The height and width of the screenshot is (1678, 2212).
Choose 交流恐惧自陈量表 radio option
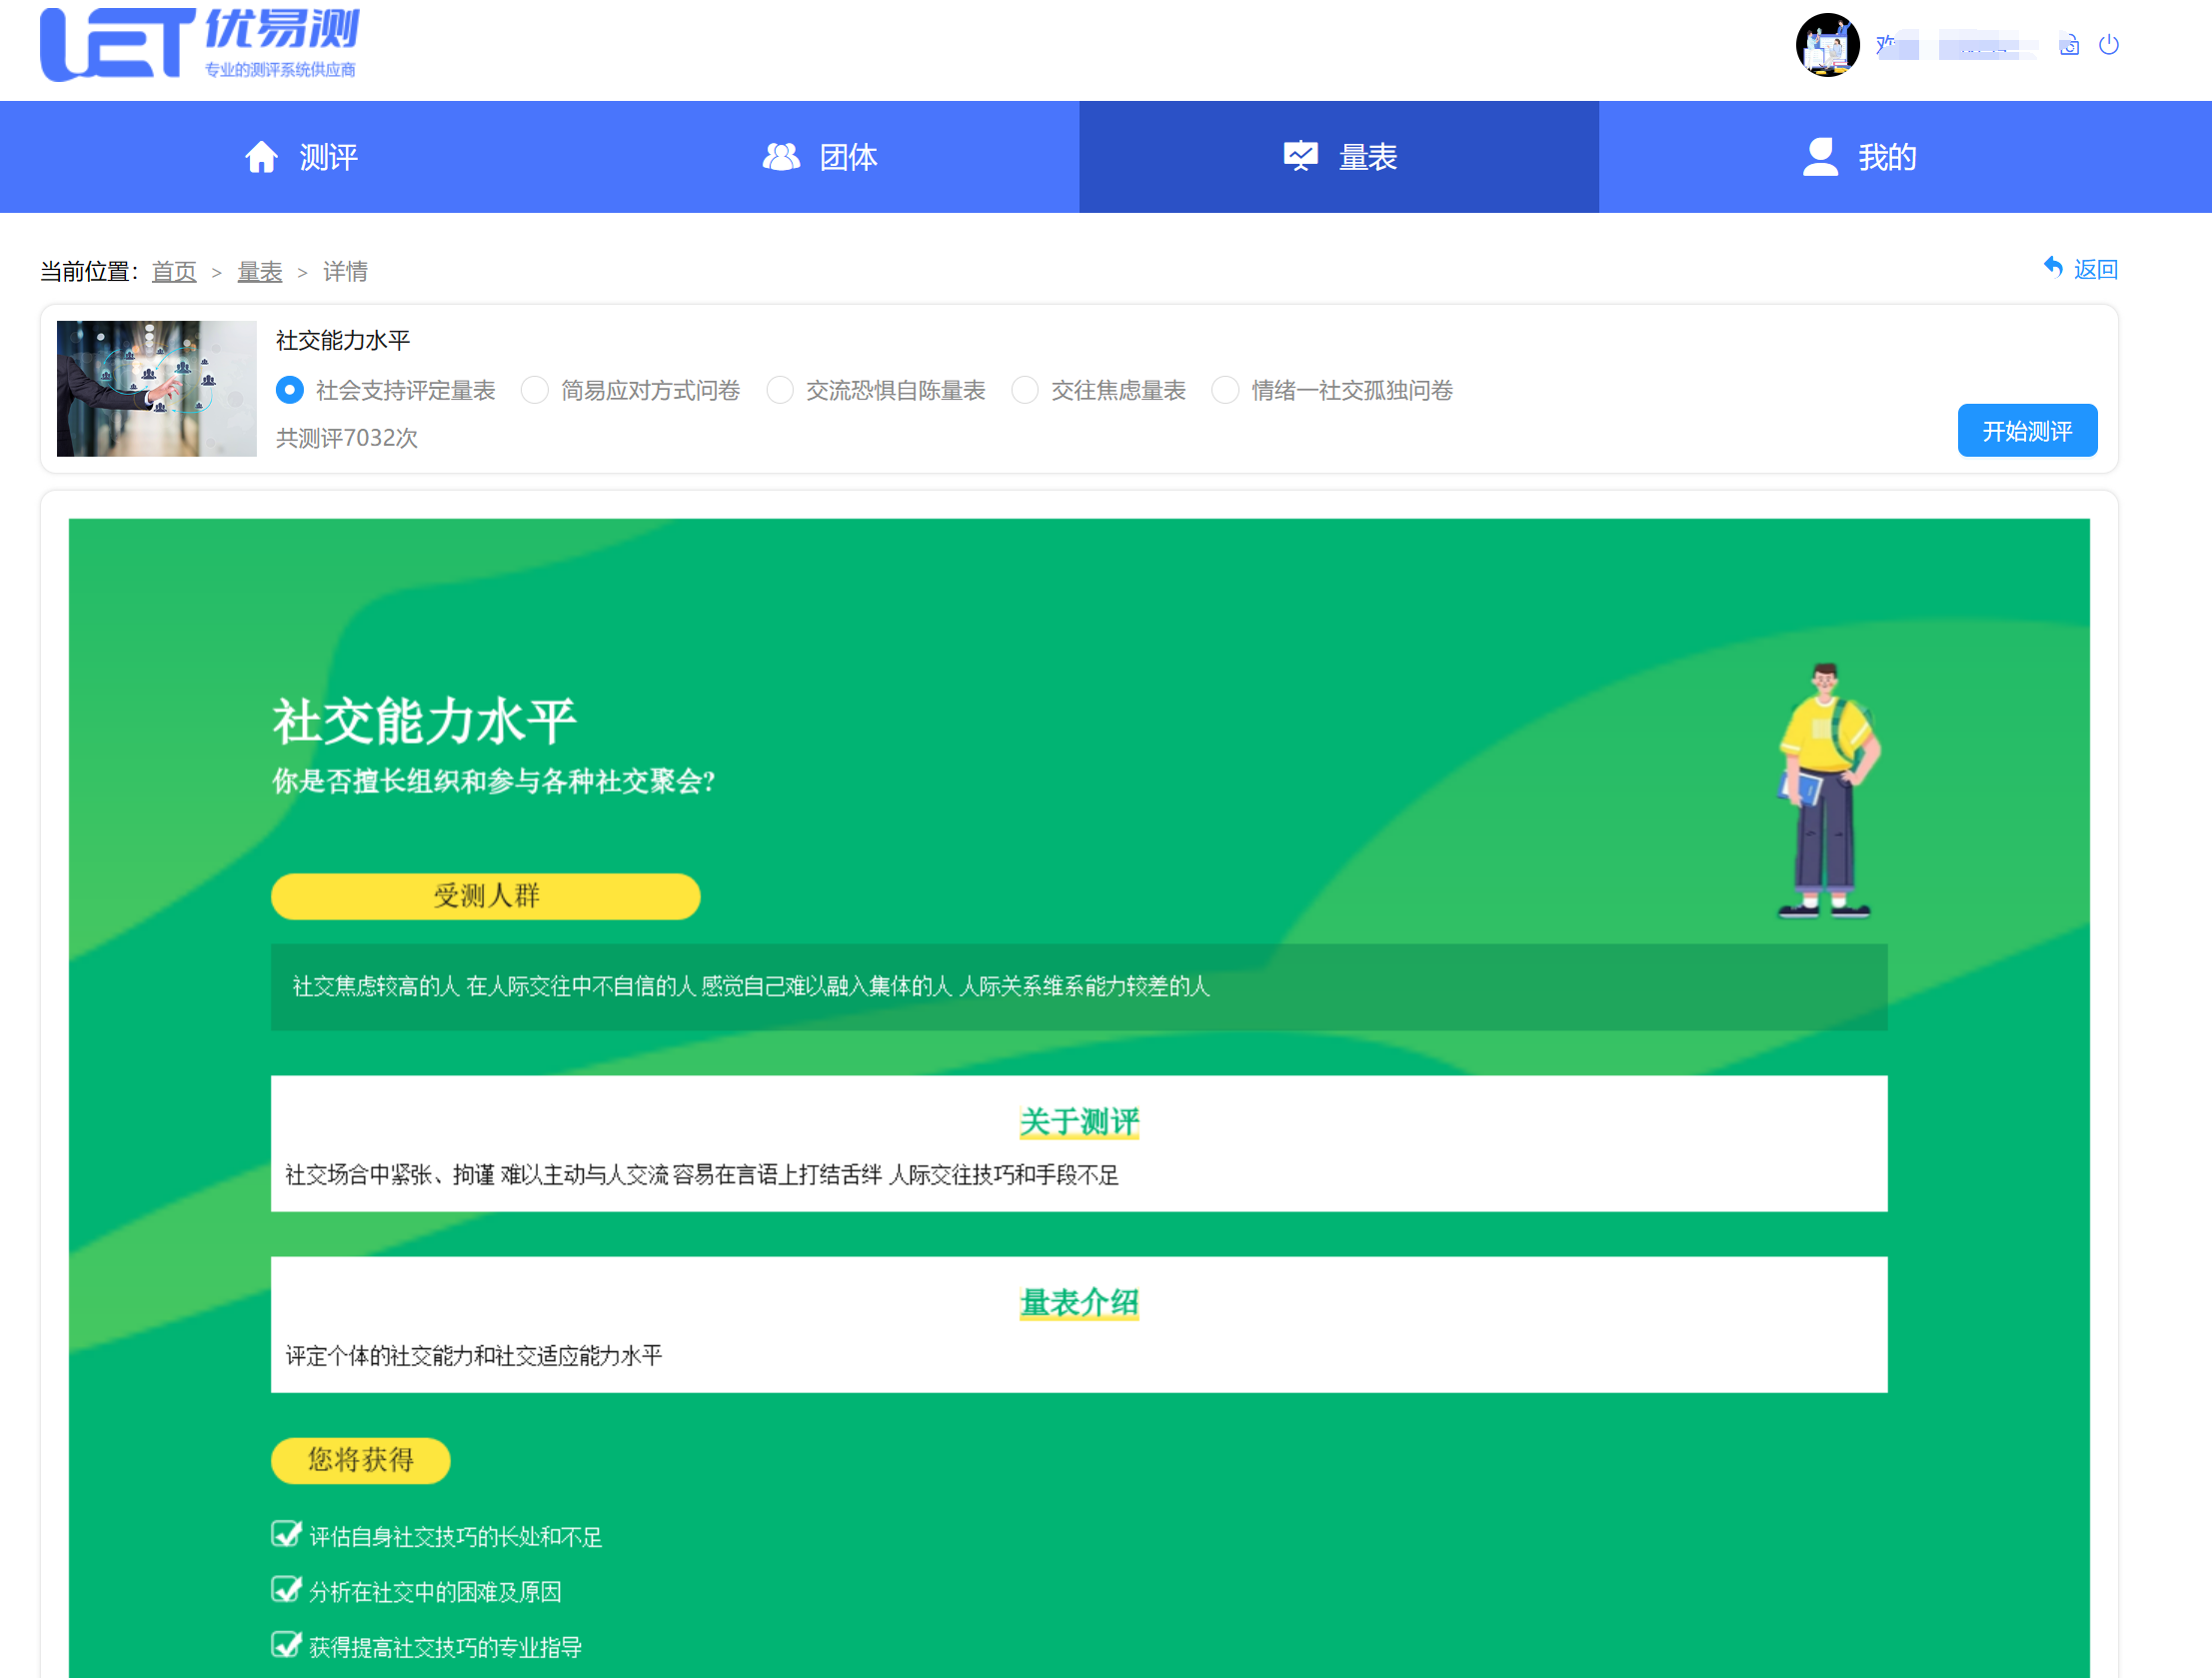click(780, 390)
